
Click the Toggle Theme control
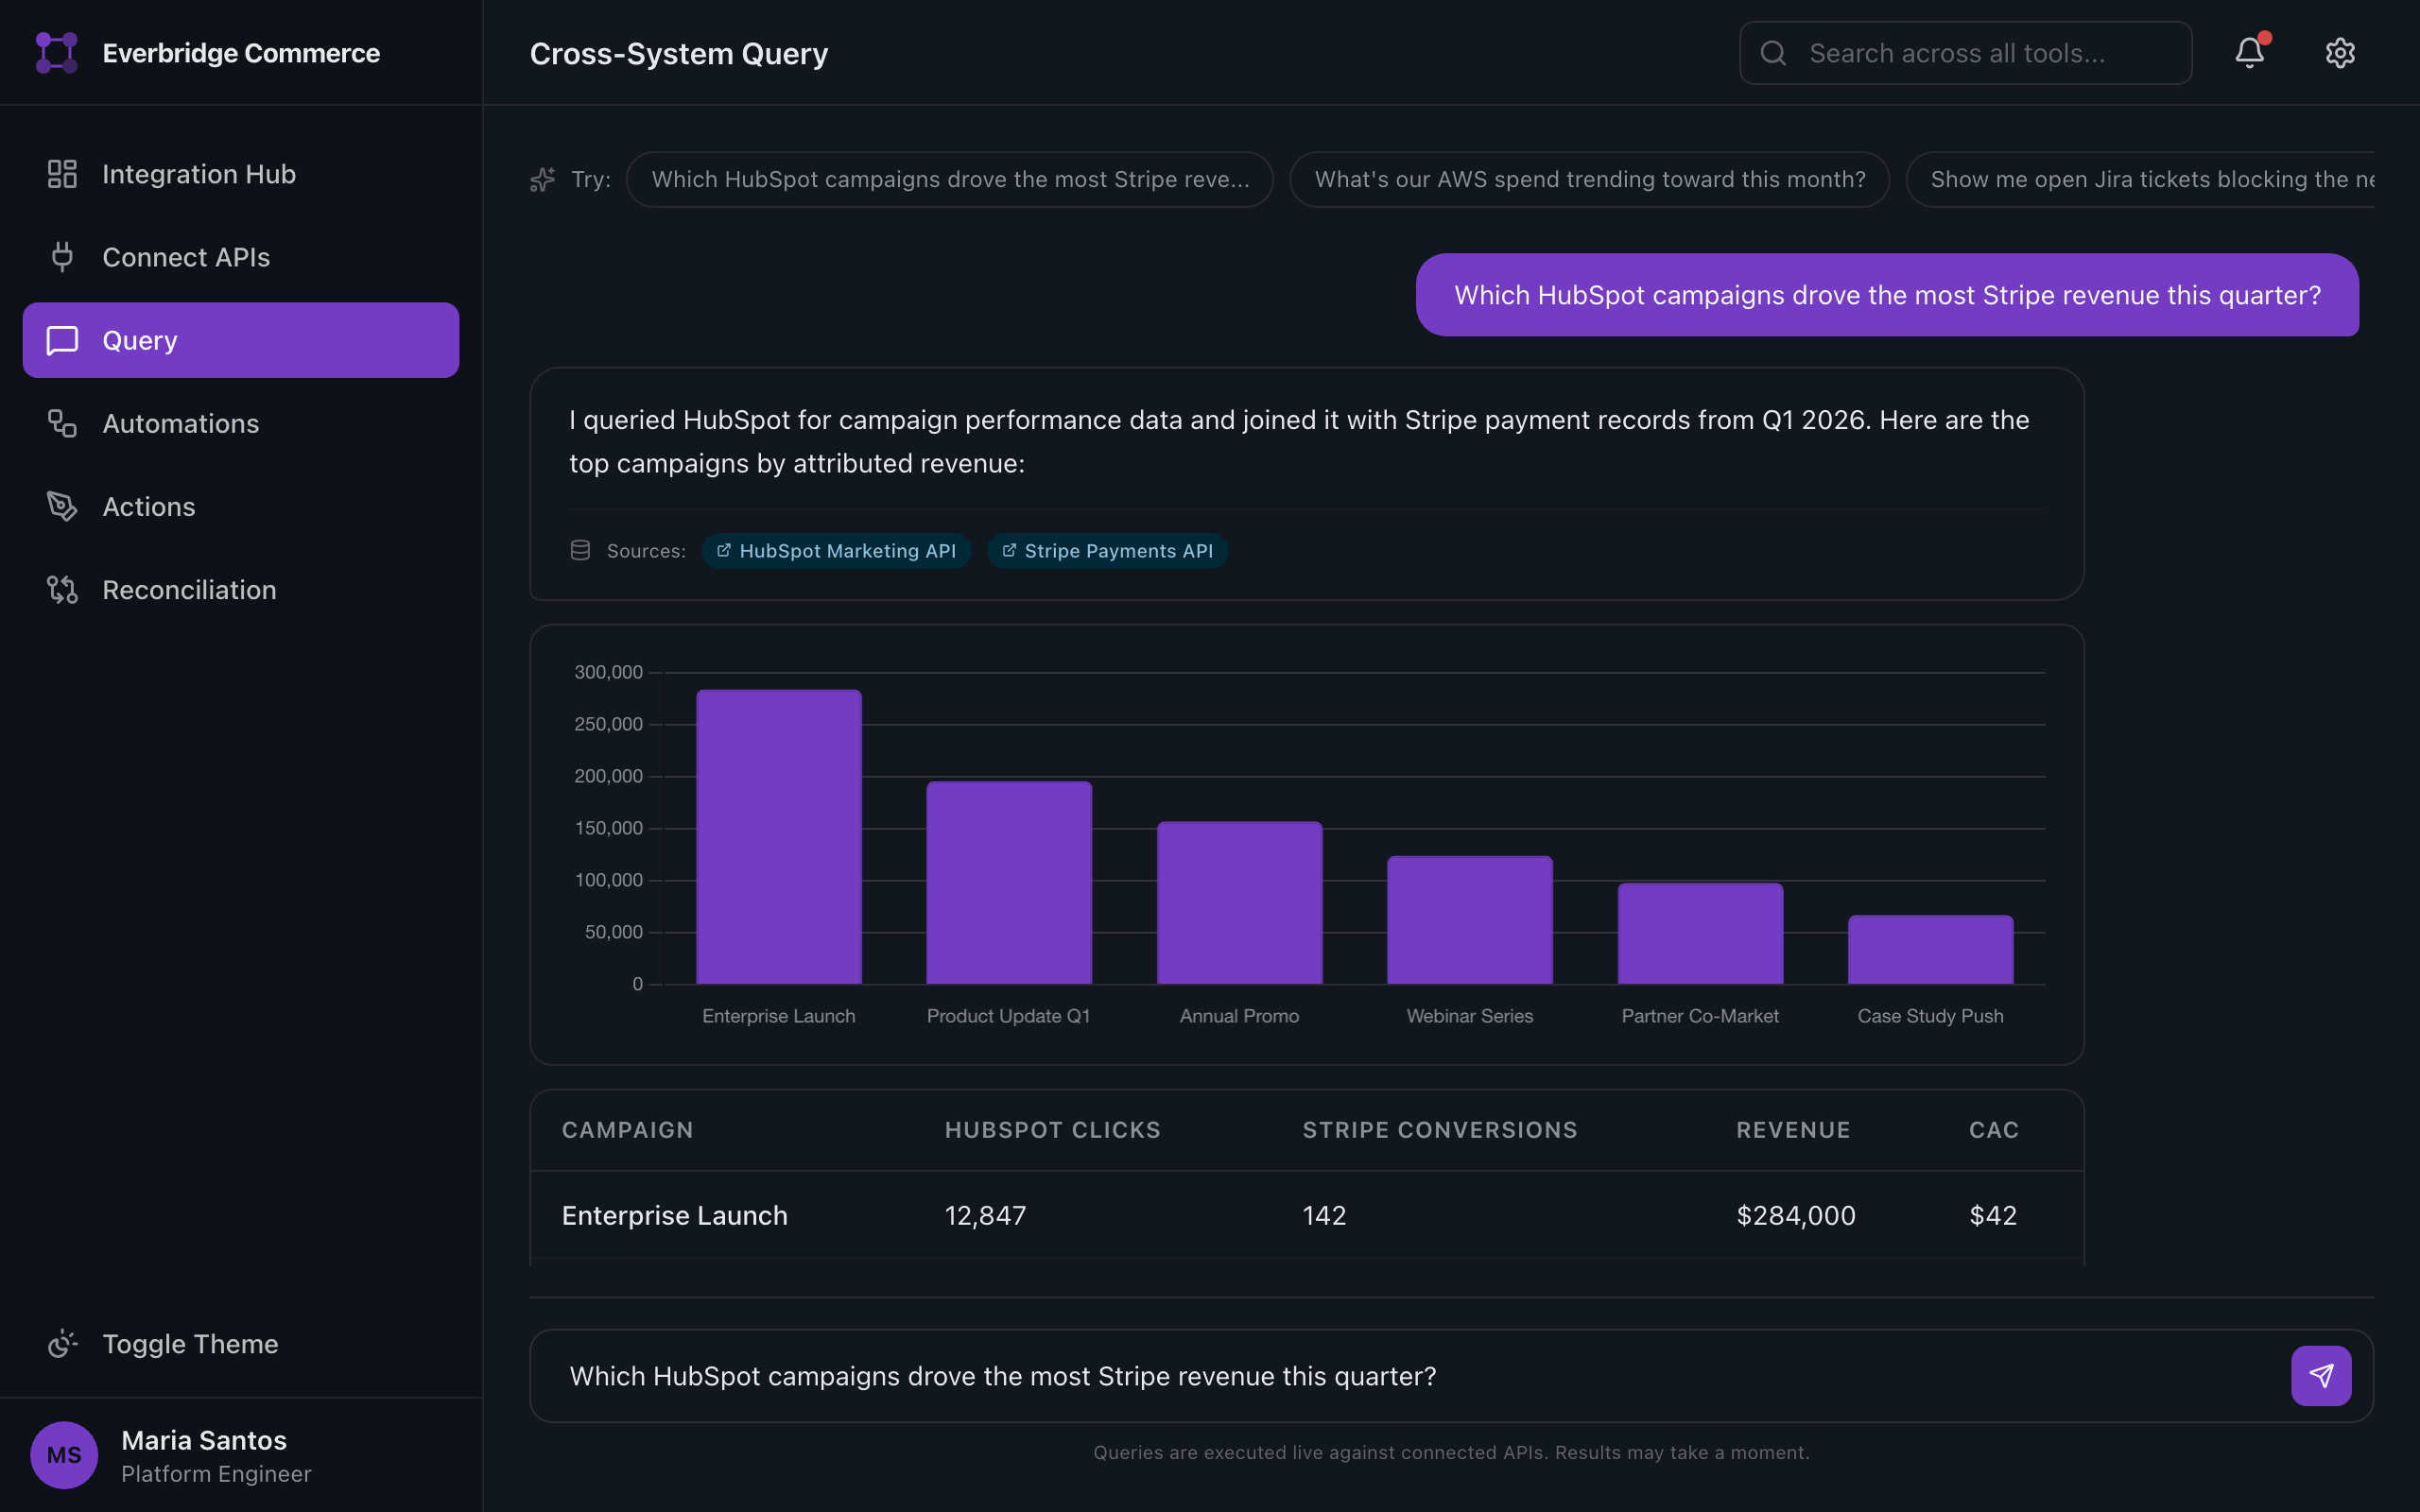tap(163, 1343)
